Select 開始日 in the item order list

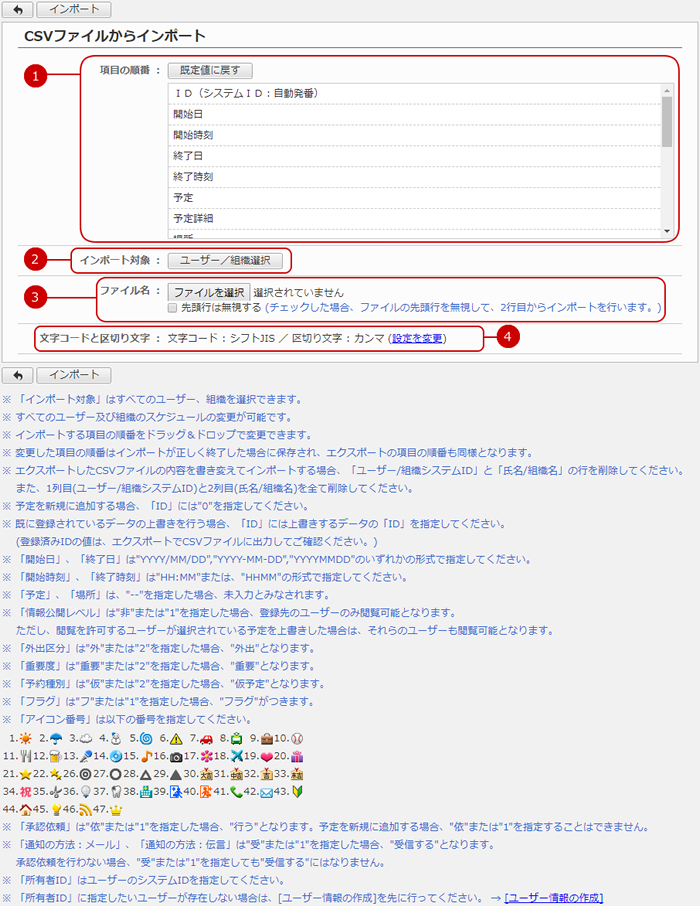click(x=188, y=114)
